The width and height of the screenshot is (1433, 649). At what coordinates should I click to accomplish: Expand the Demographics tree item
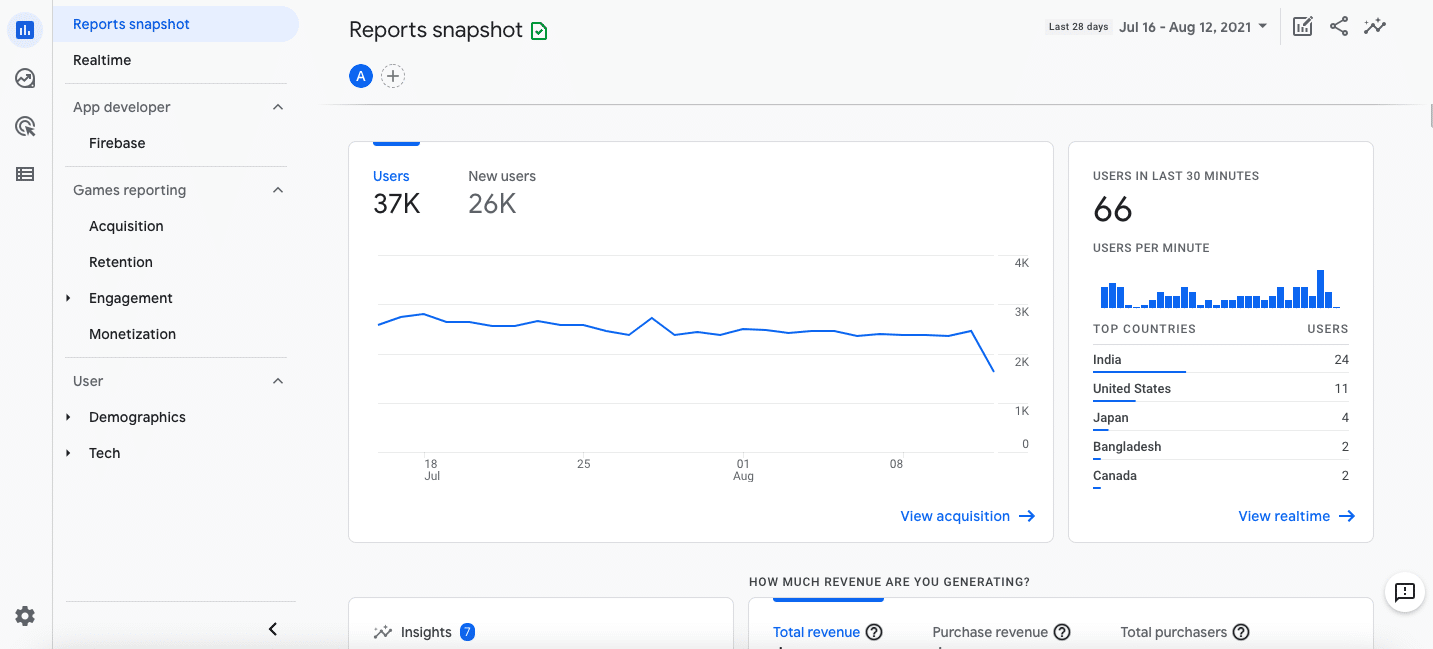tap(68, 417)
